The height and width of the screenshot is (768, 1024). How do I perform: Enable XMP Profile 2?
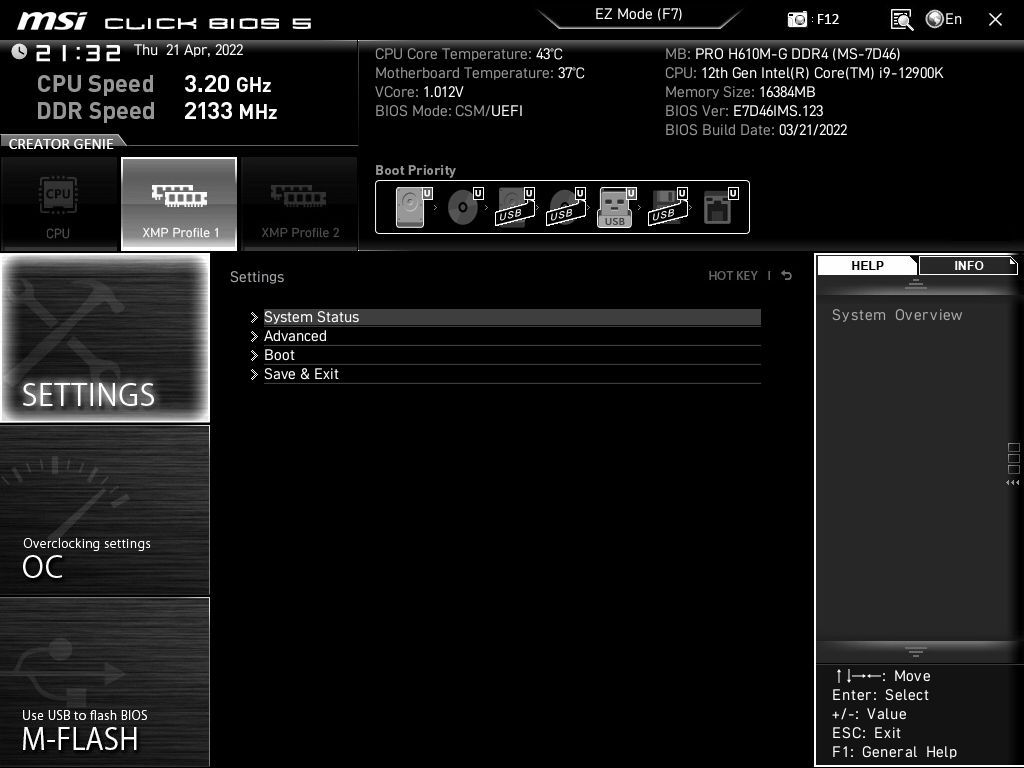[x=299, y=204]
